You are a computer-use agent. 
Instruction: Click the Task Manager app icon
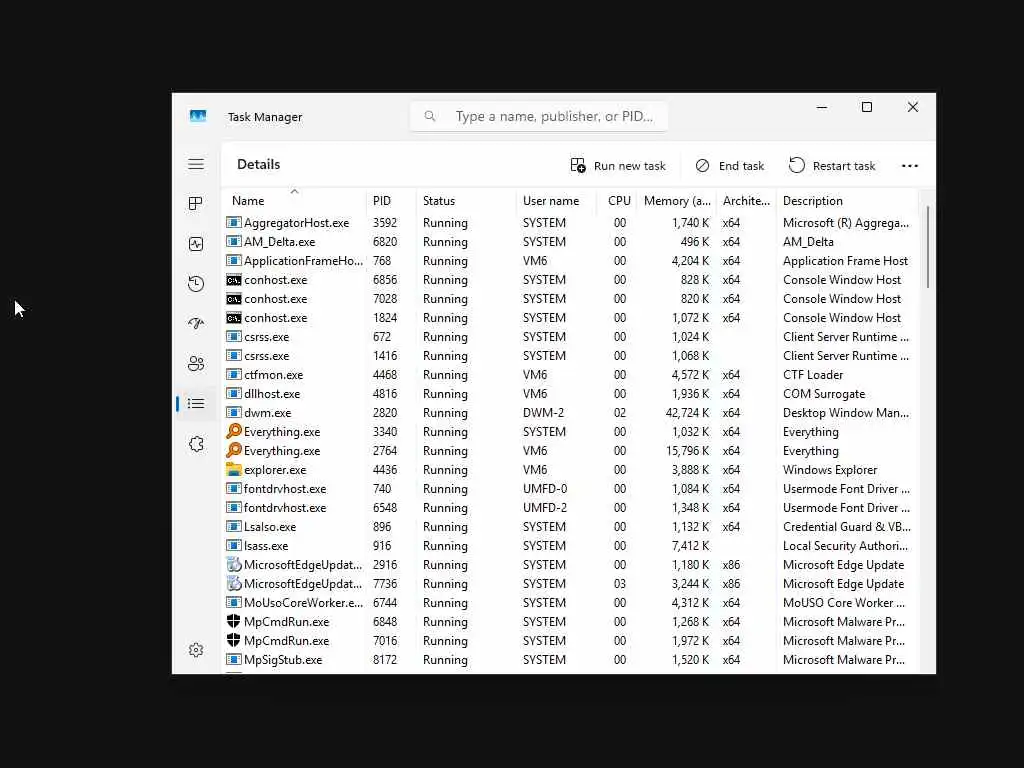tap(198, 116)
